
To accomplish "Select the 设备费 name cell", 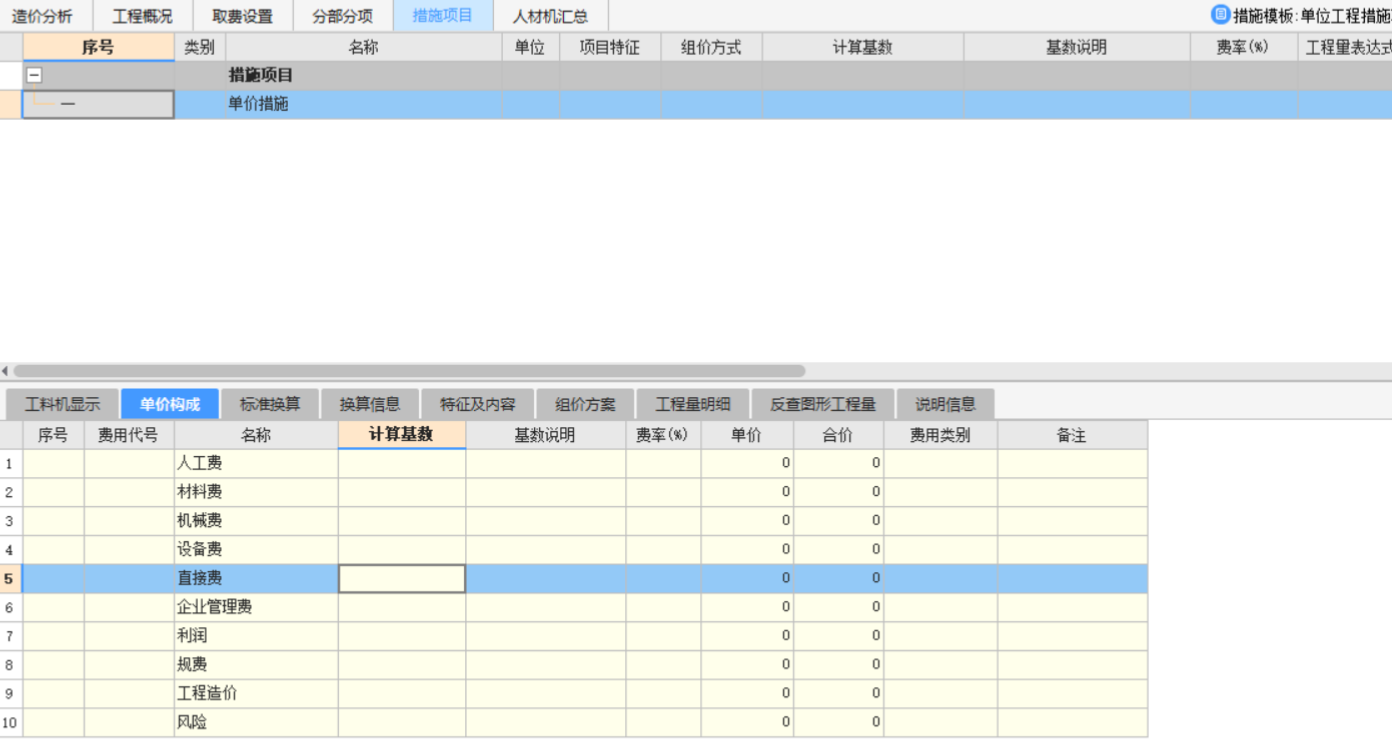I will pos(256,549).
